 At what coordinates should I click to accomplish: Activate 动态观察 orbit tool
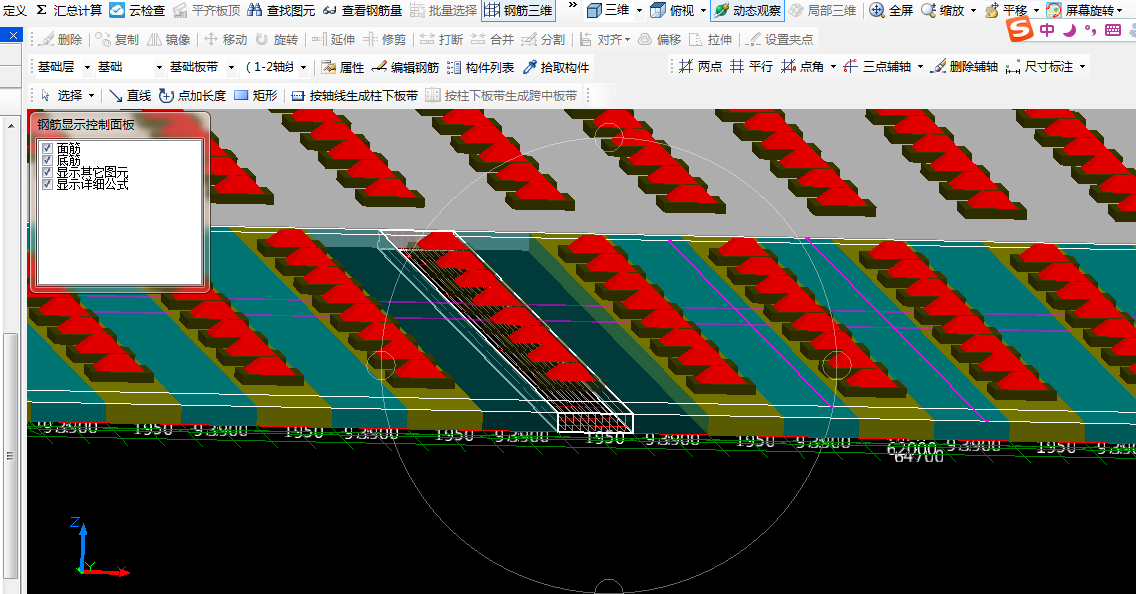(748, 10)
